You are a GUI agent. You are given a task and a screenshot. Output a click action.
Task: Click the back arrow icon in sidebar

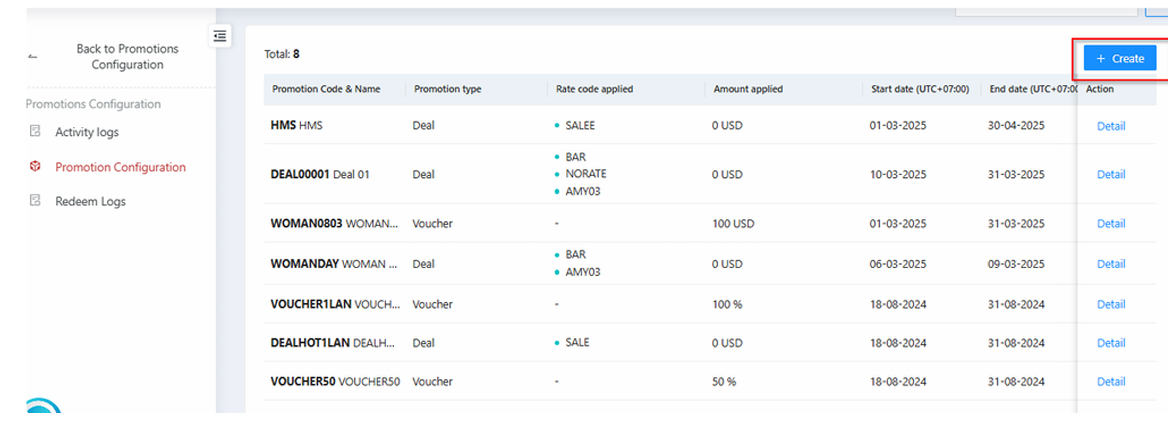32,57
